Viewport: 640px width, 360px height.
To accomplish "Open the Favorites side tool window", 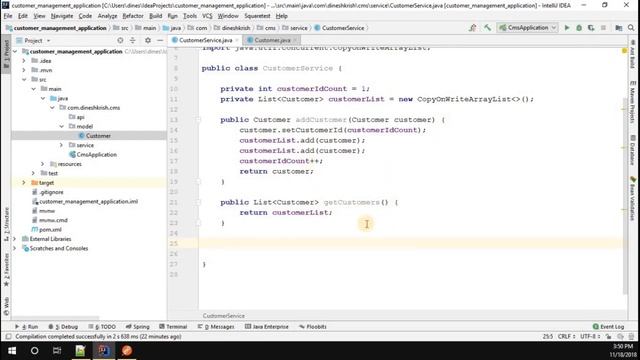I will [6, 269].
